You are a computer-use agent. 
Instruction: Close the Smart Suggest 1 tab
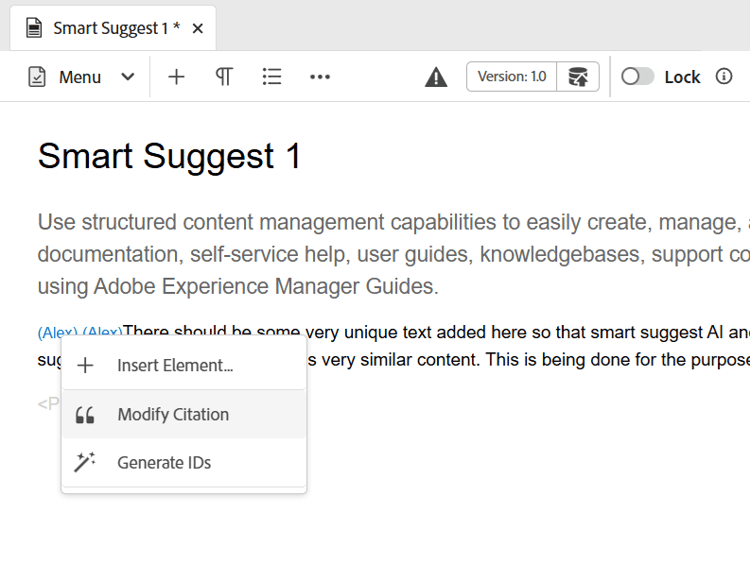pyautogui.click(x=198, y=28)
